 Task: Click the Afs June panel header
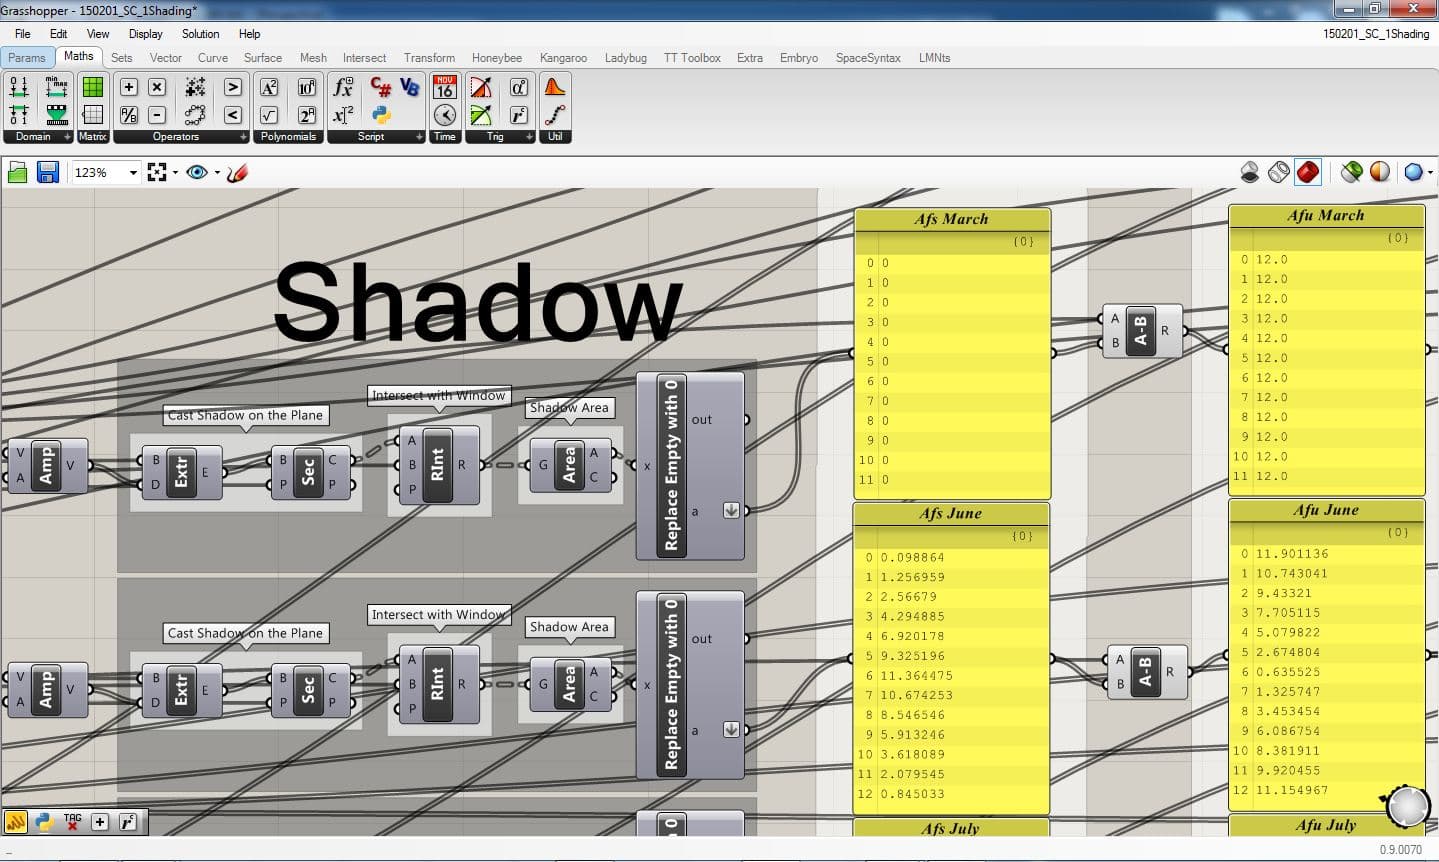click(x=950, y=514)
